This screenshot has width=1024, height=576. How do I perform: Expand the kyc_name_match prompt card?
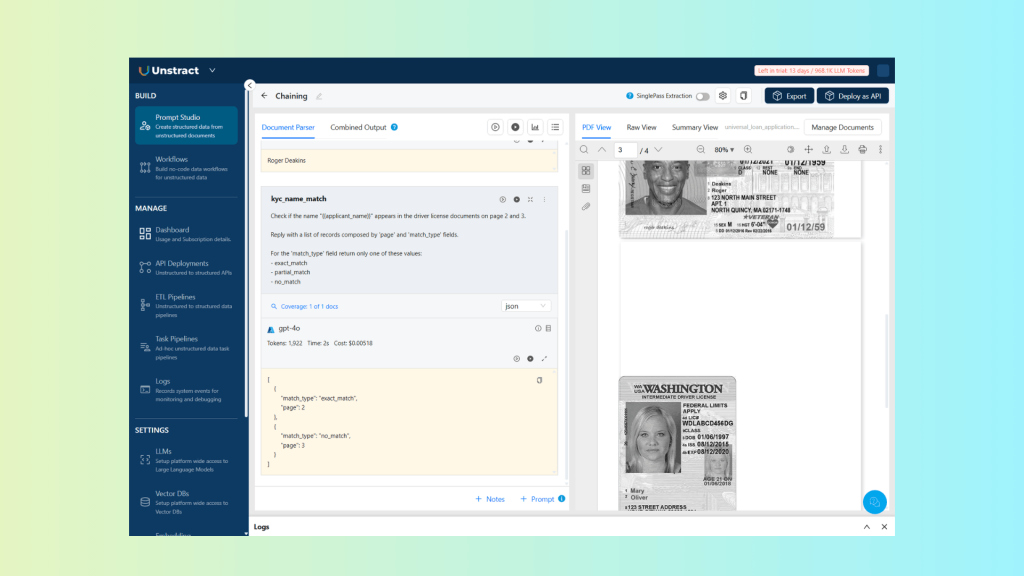[x=530, y=199]
